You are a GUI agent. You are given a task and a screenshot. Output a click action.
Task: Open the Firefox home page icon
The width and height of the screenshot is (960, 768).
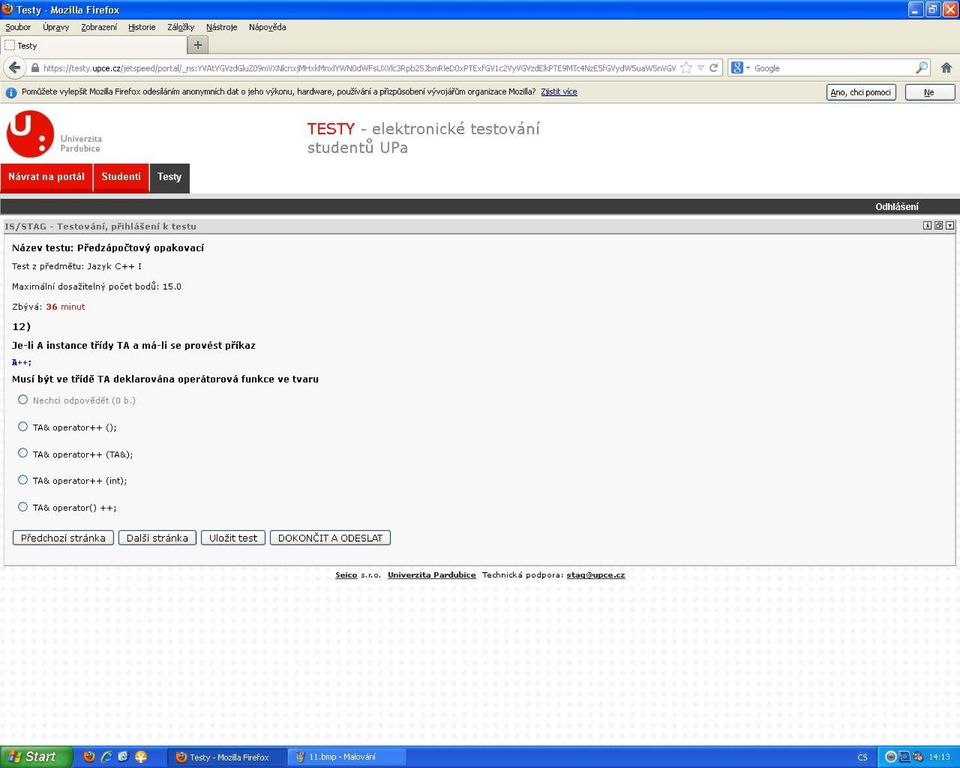(x=946, y=68)
